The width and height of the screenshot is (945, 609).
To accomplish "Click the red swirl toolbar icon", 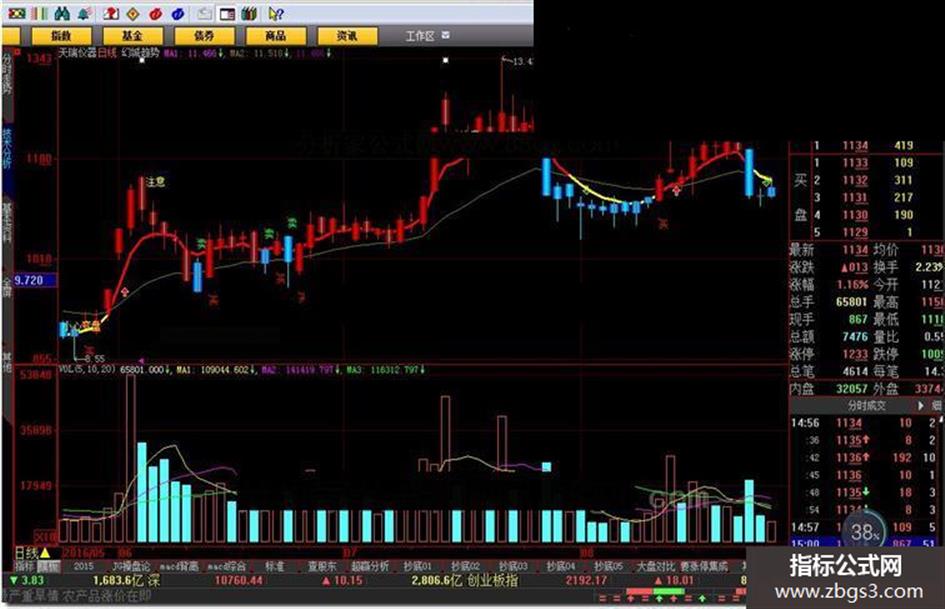I will click(155, 13).
